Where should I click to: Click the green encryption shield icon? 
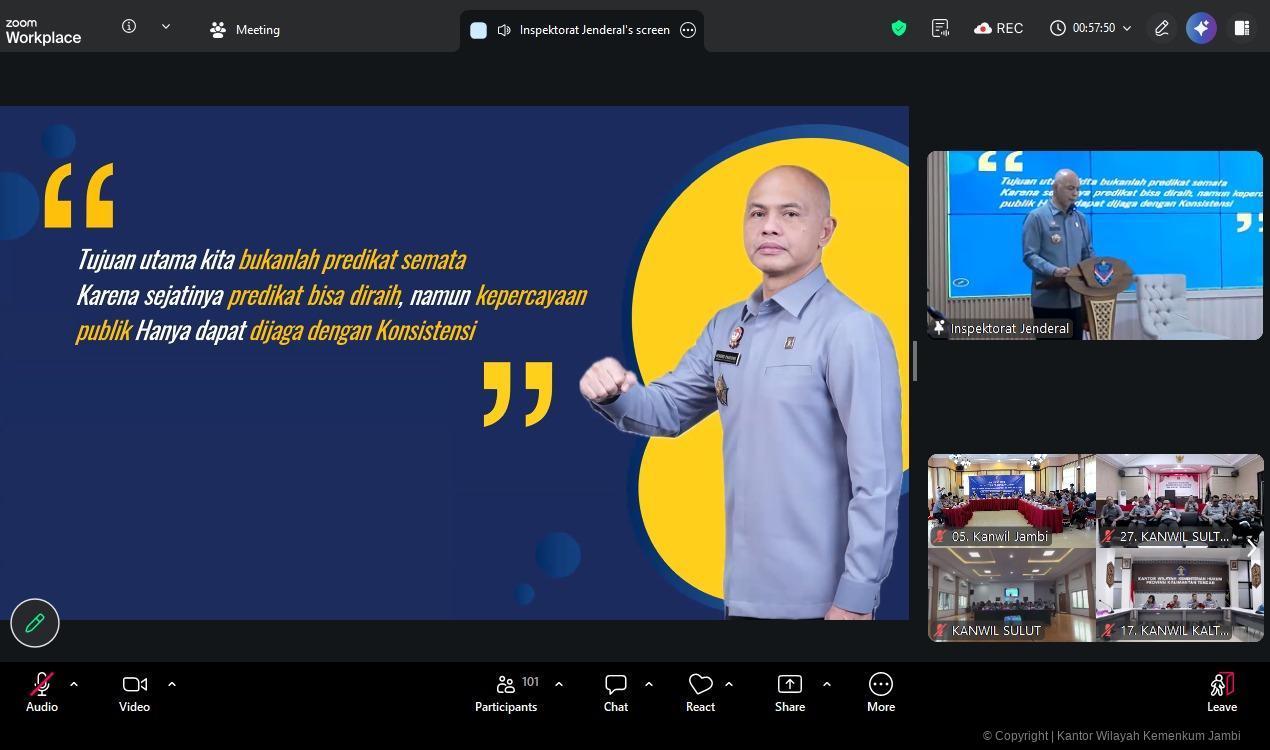click(898, 28)
